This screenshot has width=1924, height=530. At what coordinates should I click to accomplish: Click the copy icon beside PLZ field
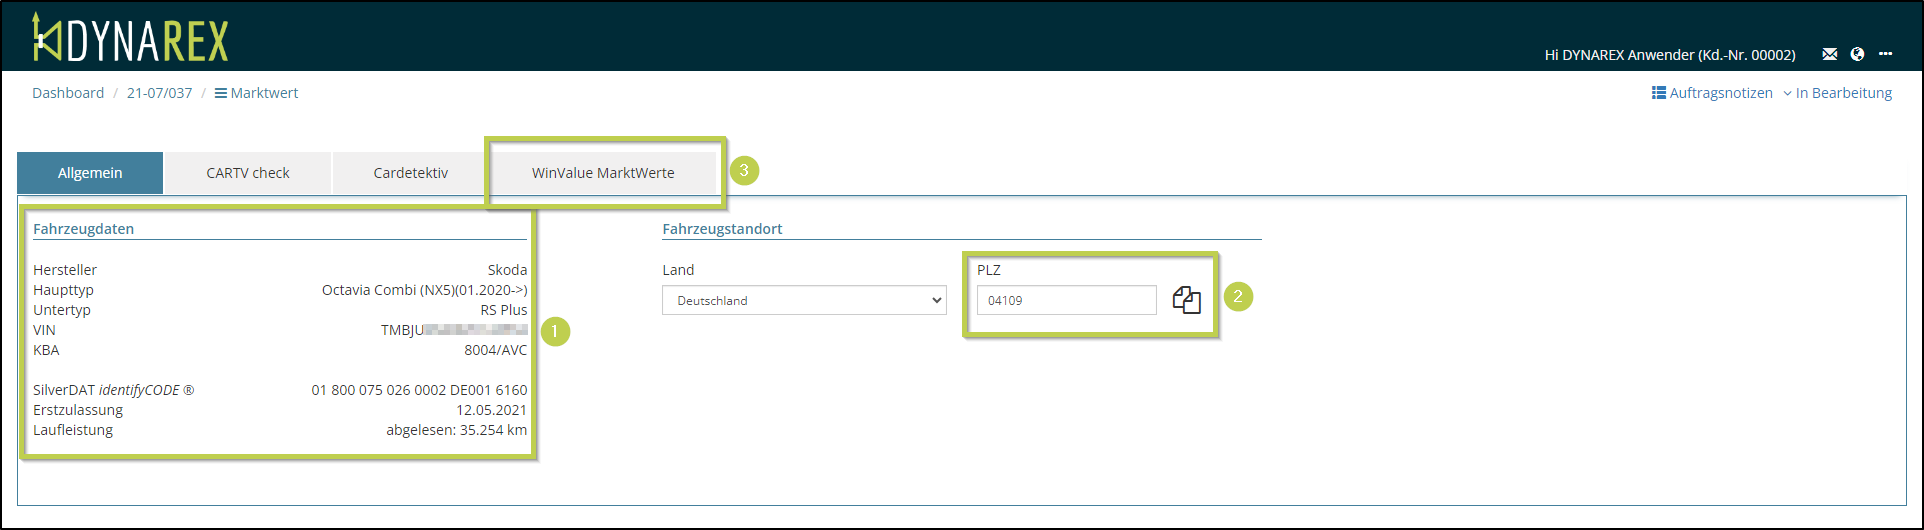pyautogui.click(x=1186, y=300)
